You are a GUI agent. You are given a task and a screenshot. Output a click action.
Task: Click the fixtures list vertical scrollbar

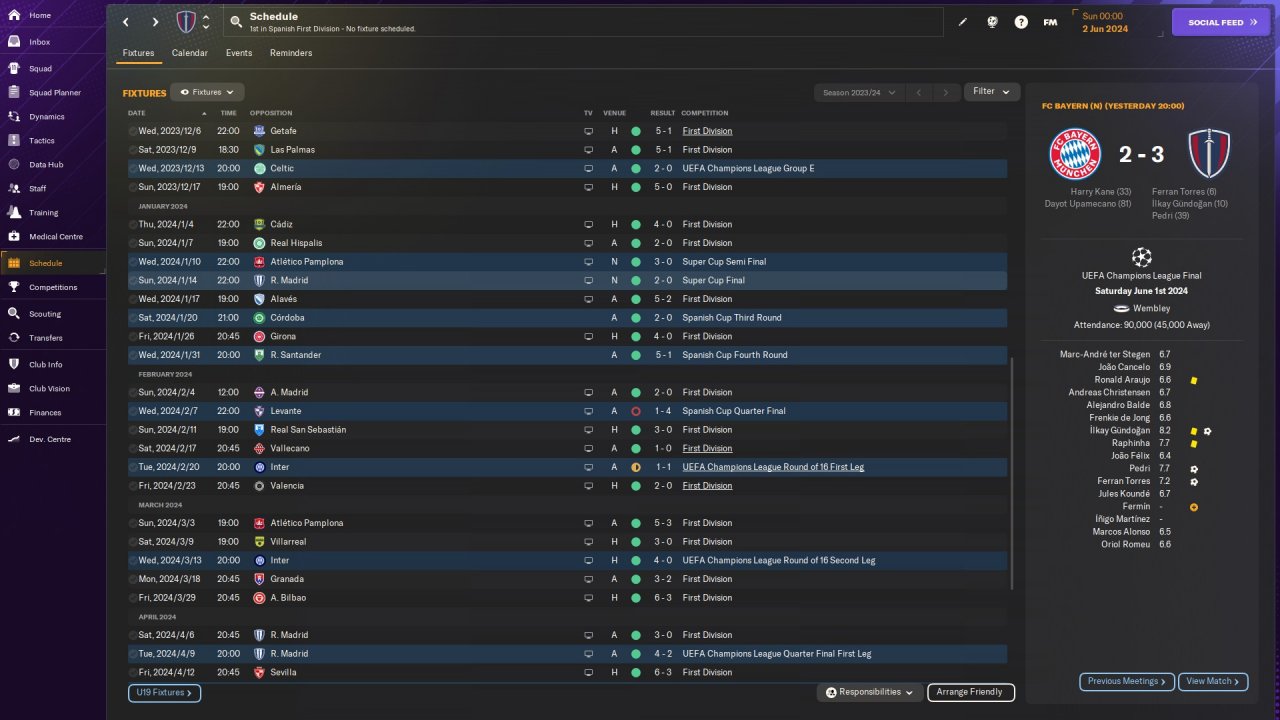pos(1012,474)
